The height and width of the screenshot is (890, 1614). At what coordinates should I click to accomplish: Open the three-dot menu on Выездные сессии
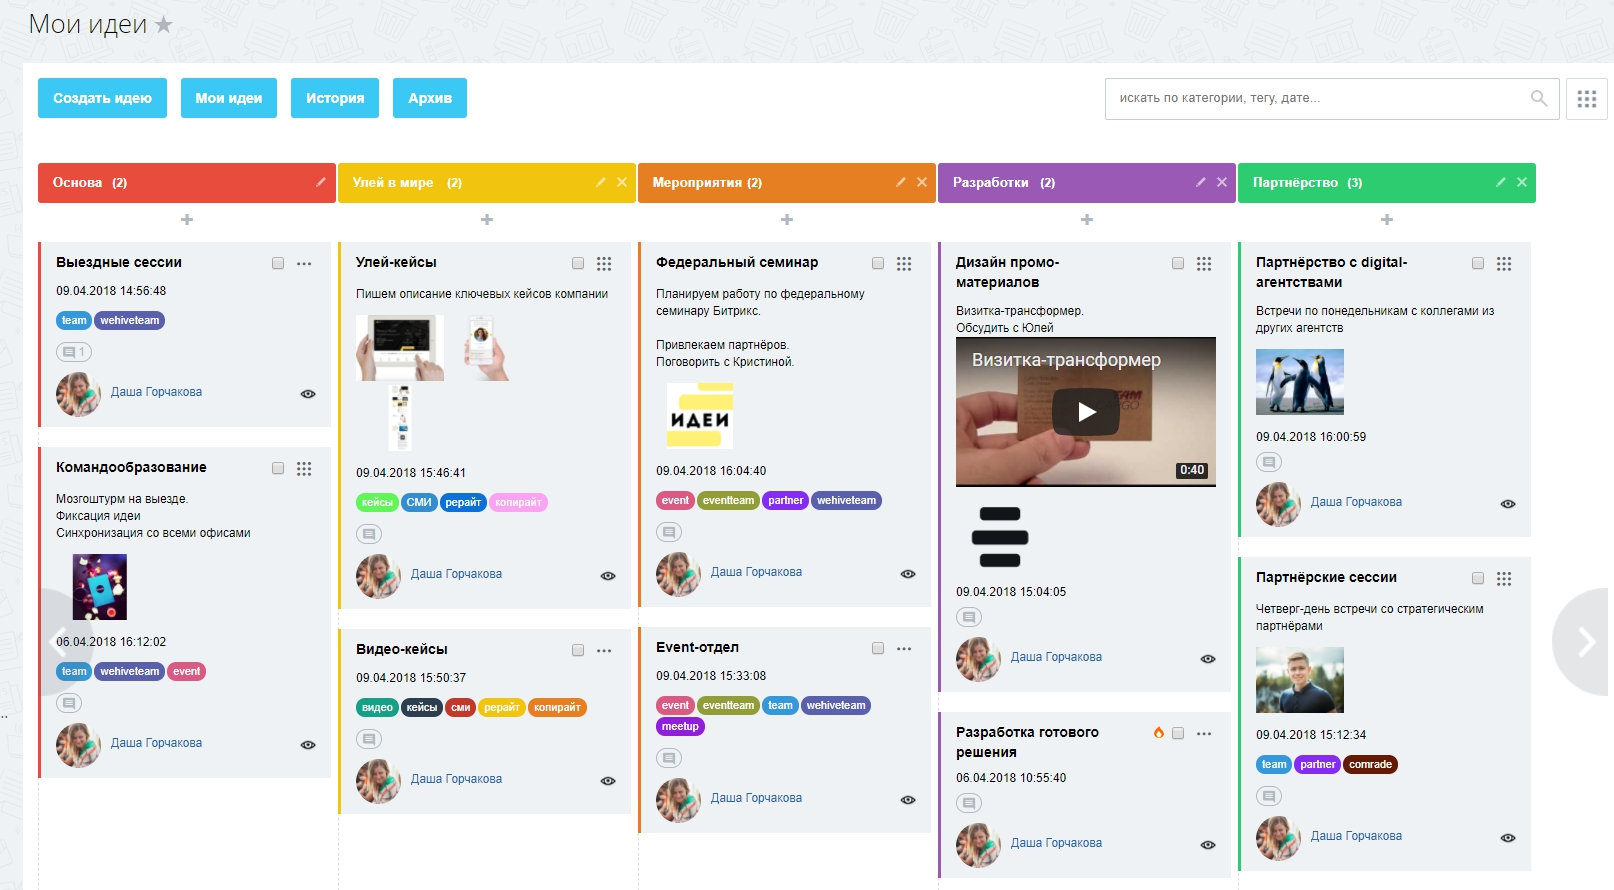pos(304,264)
